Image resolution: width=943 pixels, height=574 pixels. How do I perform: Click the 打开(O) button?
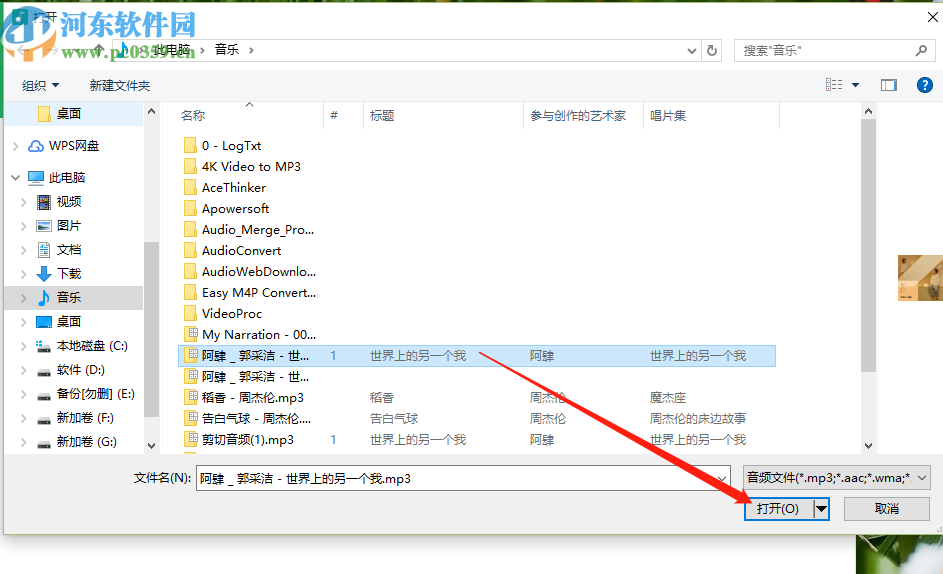[779, 509]
